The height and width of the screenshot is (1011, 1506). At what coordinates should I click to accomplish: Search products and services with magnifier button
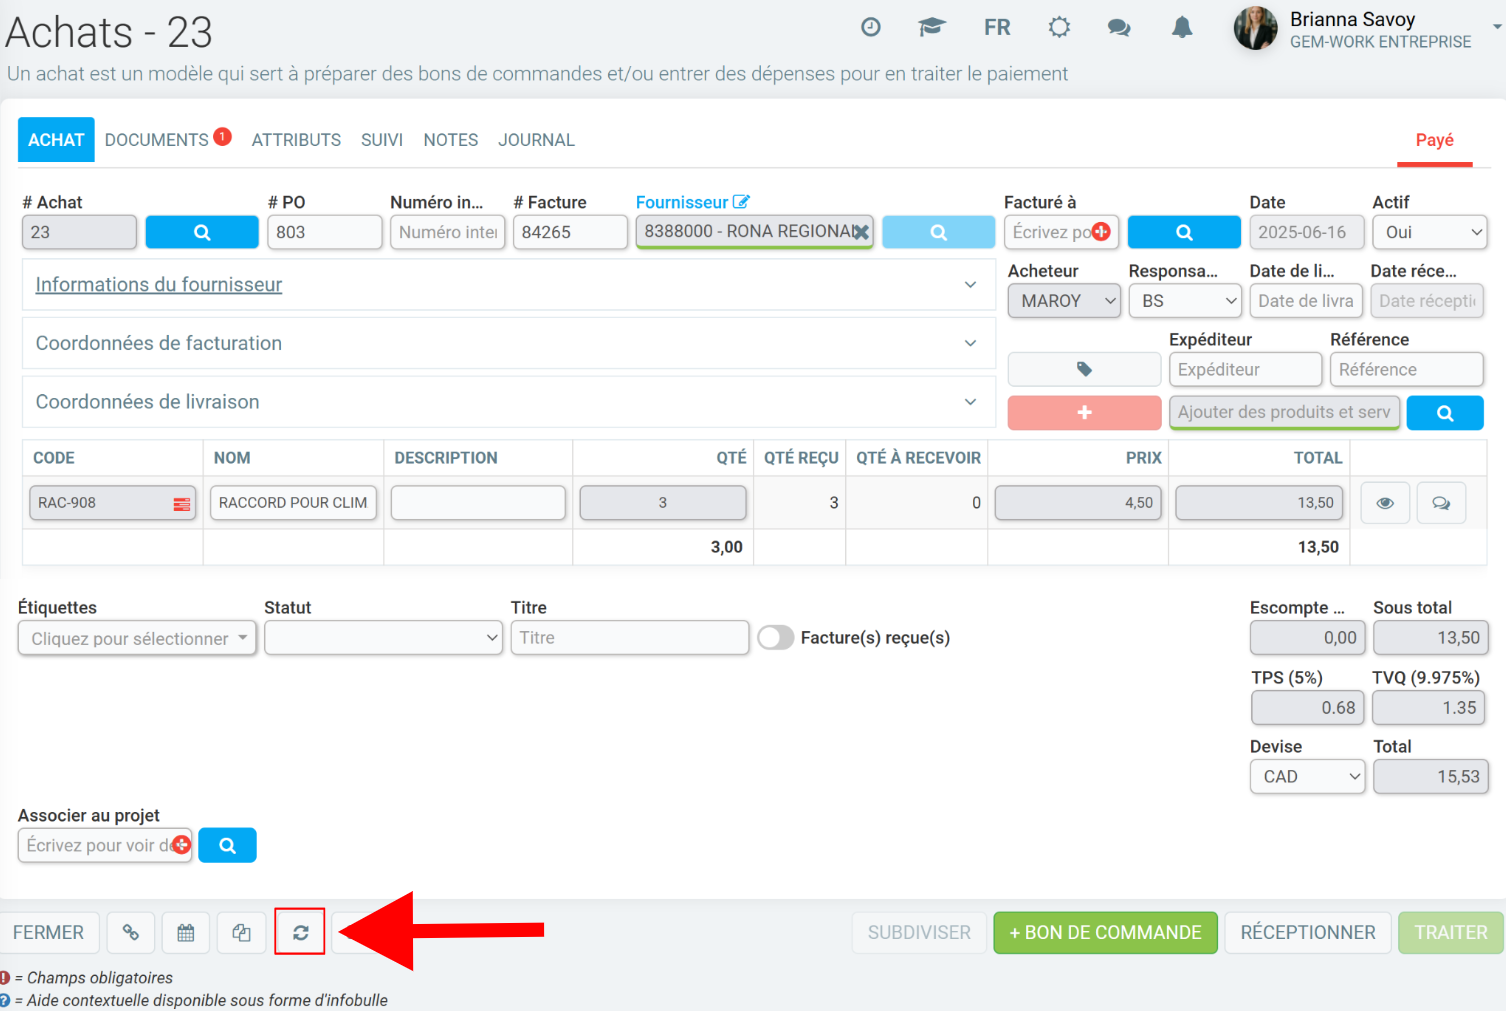(1445, 412)
